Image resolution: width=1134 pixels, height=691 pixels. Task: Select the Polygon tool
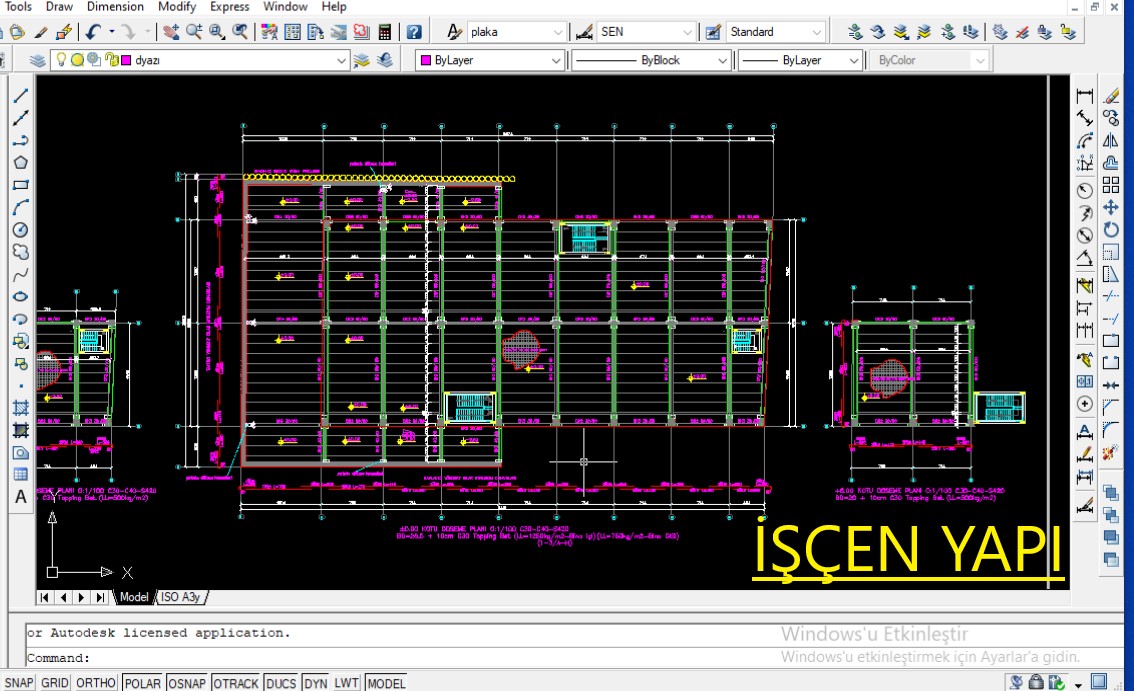tap(20, 163)
